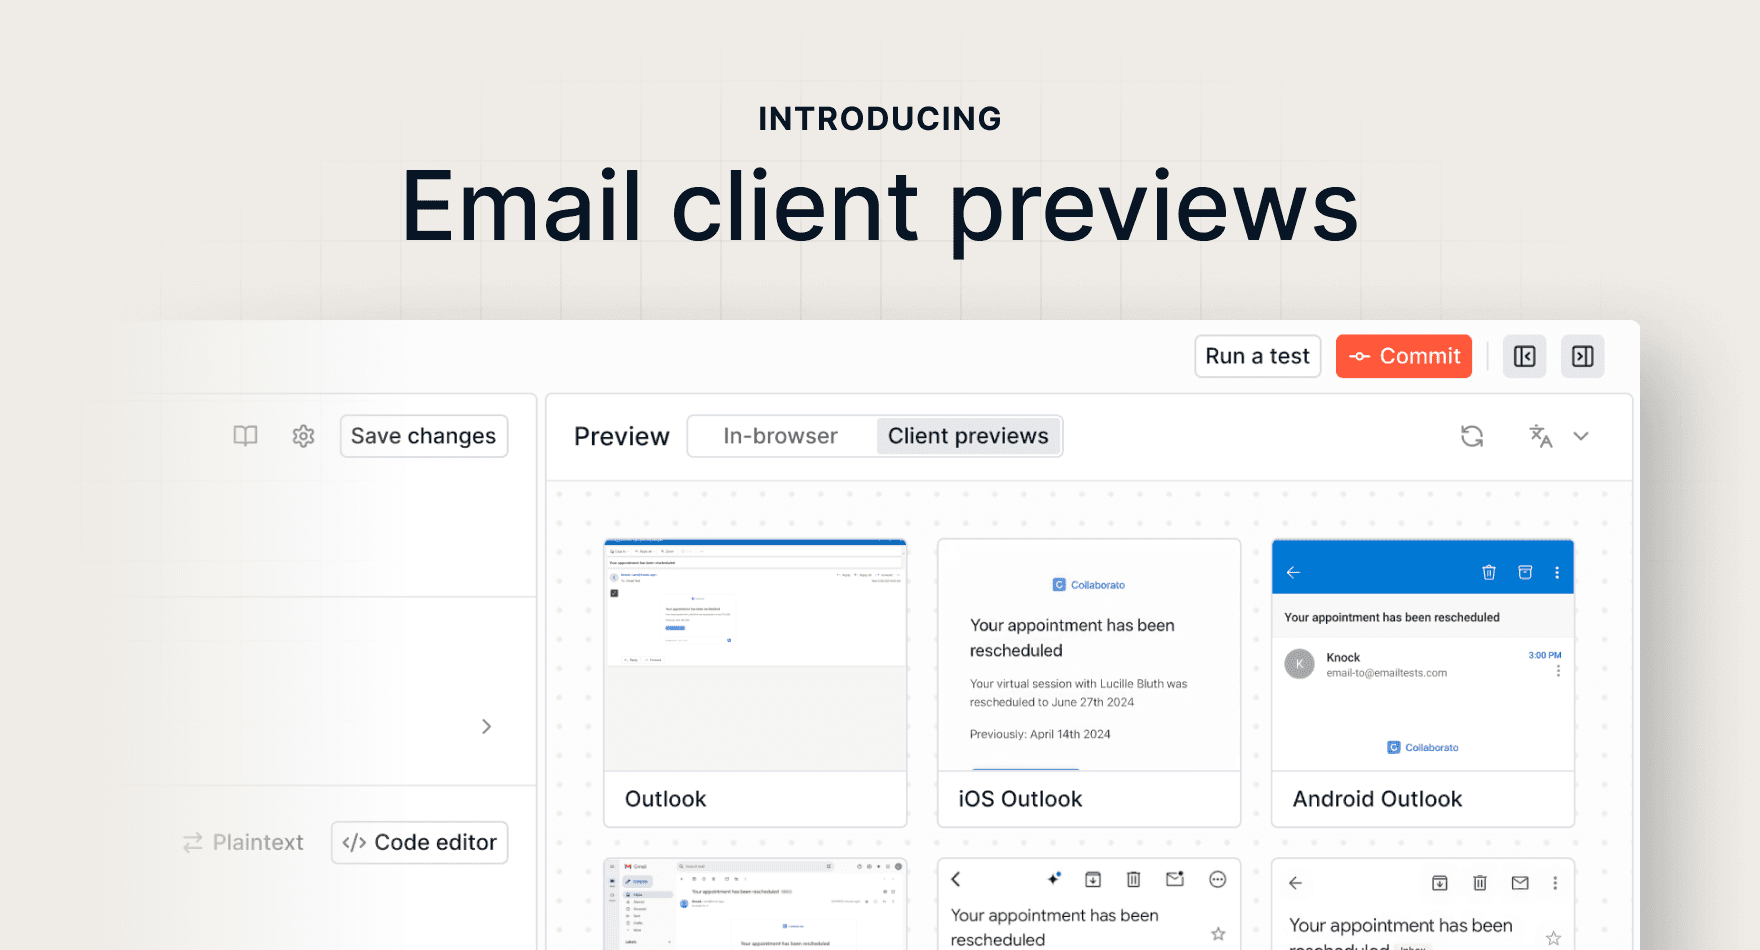Open the Outlook desktop preview thumbnail
Image resolution: width=1760 pixels, height=950 pixels.
click(x=755, y=655)
